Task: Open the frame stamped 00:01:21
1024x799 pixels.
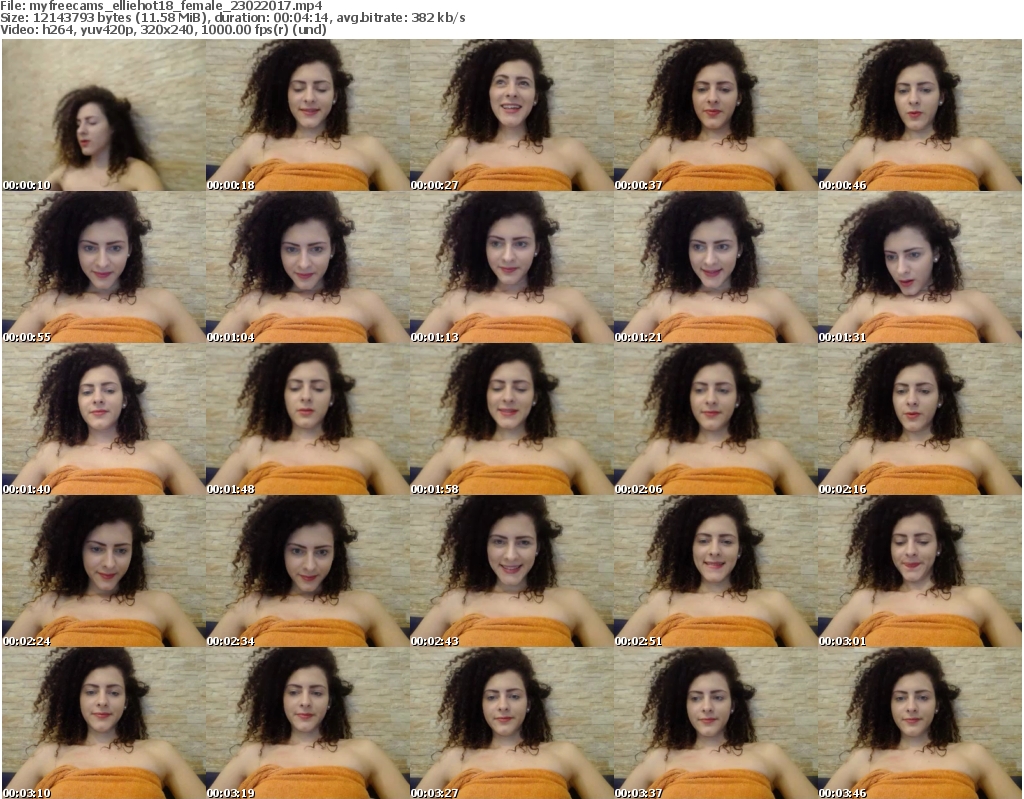Action: [715, 267]
